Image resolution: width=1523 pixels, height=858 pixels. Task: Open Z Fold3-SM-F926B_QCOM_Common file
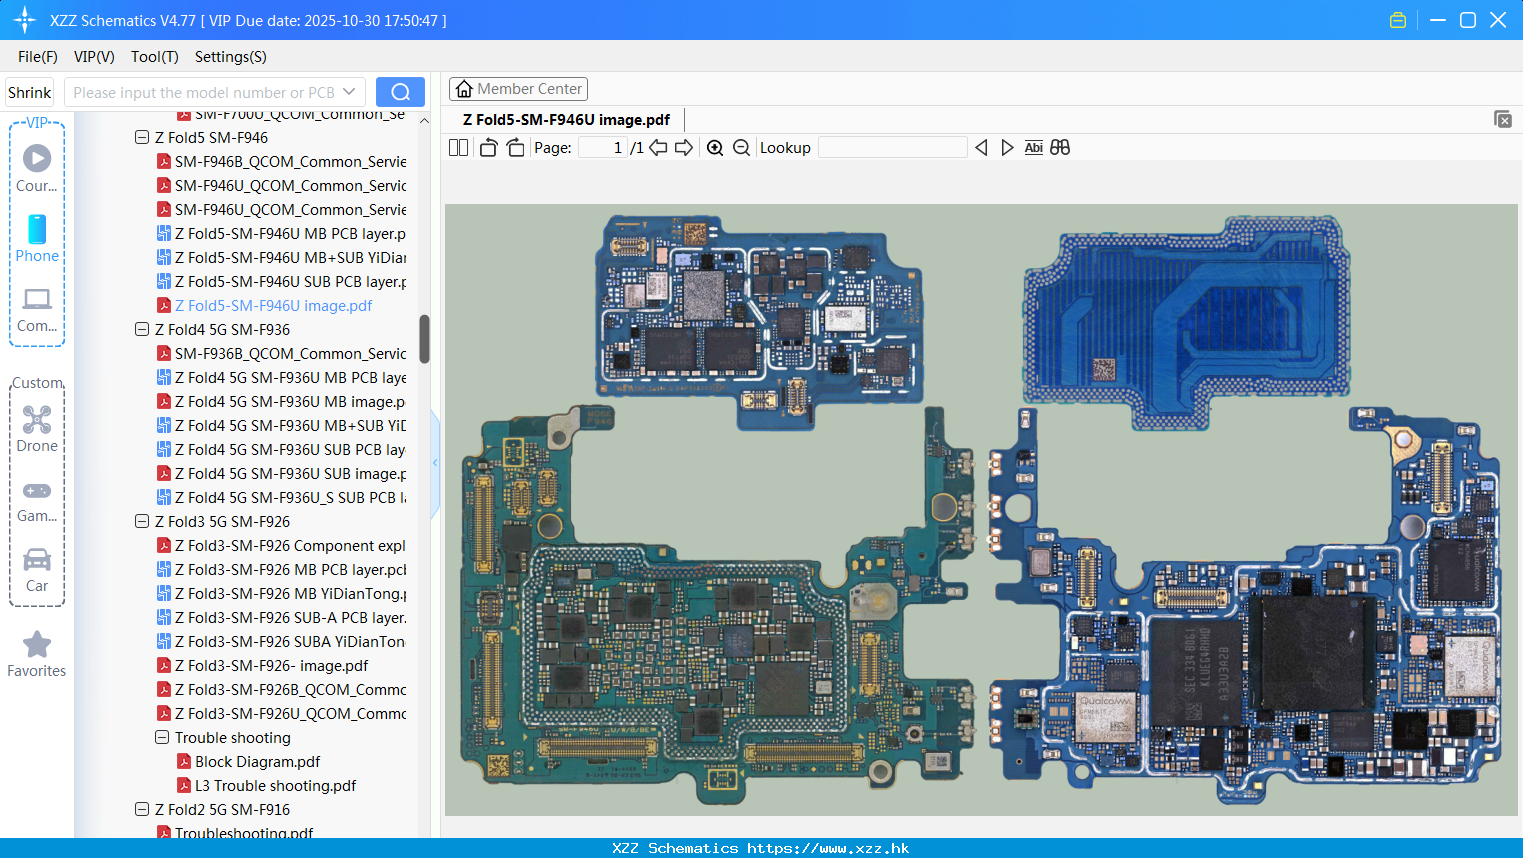point(281,689)
